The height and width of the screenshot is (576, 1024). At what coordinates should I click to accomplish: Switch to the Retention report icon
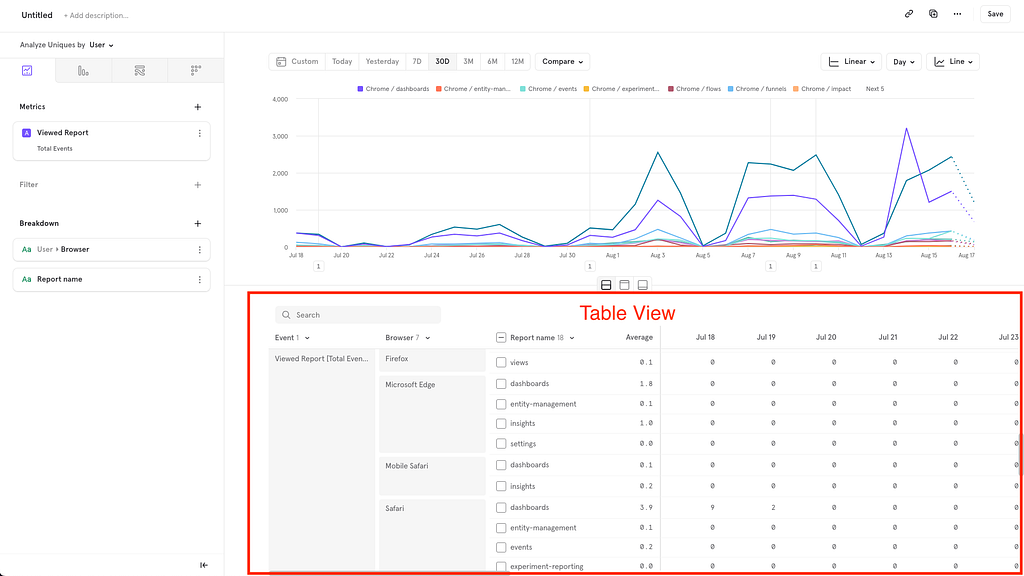[x=195, y=71]
